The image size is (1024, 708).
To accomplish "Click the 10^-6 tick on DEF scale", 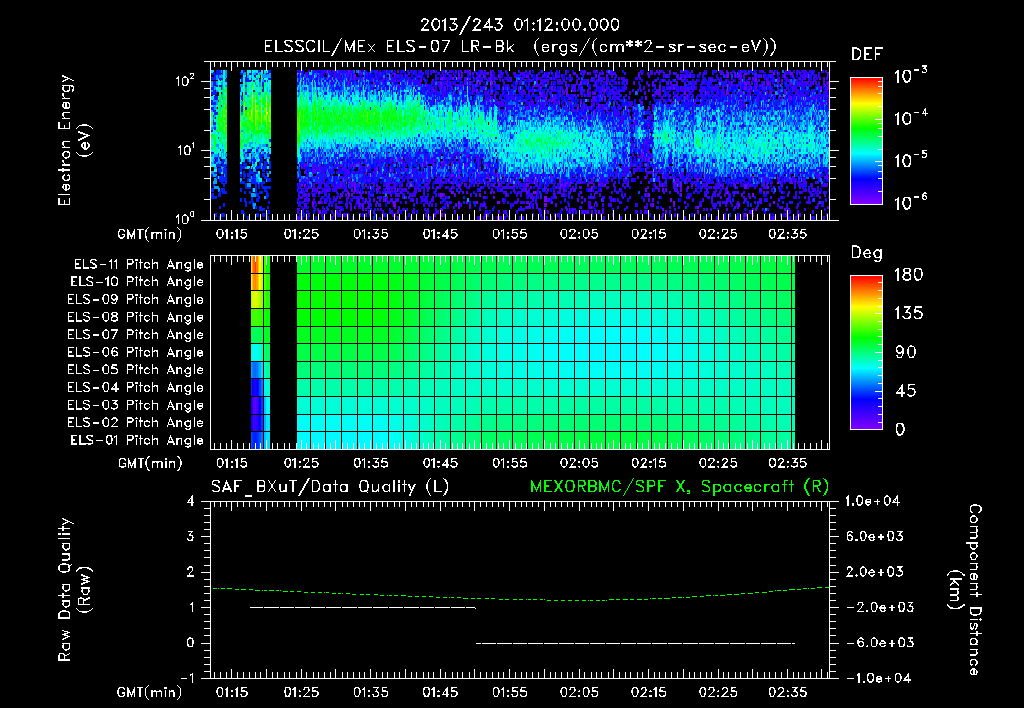I will click(x=910, y=202).
